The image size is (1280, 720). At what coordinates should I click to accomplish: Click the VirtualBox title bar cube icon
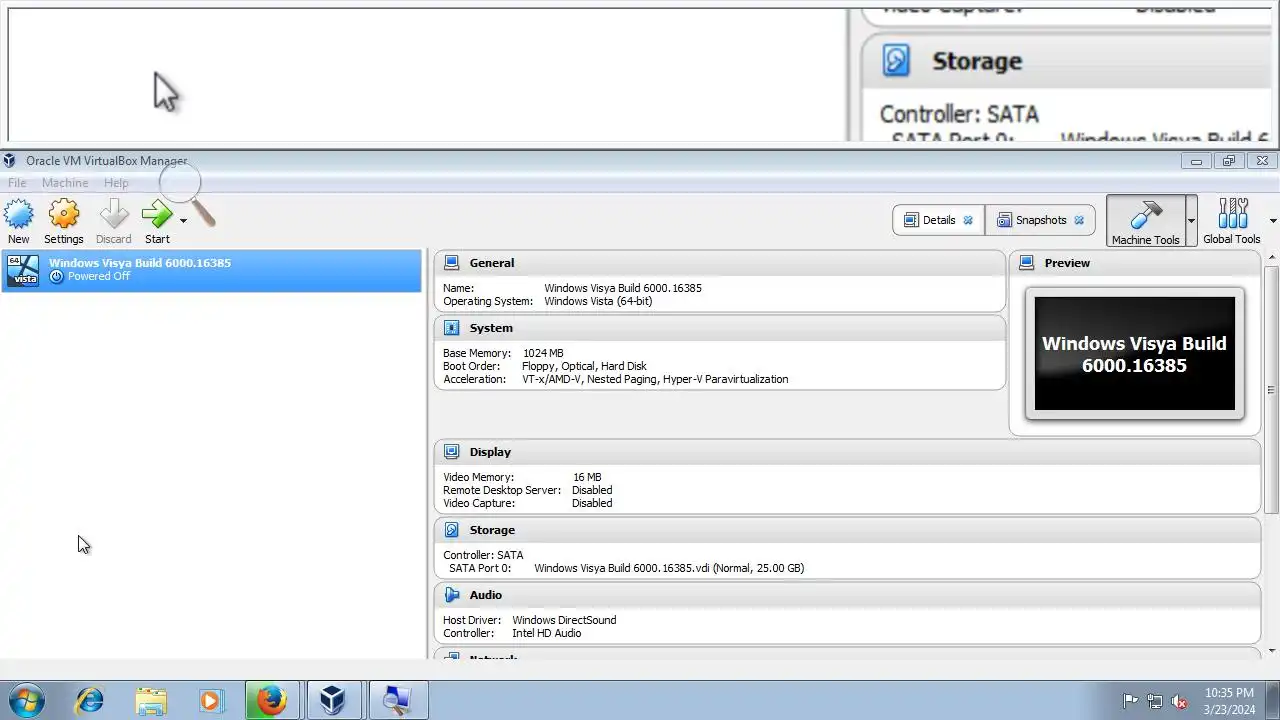pyautogui.click(x=10, y=160)
